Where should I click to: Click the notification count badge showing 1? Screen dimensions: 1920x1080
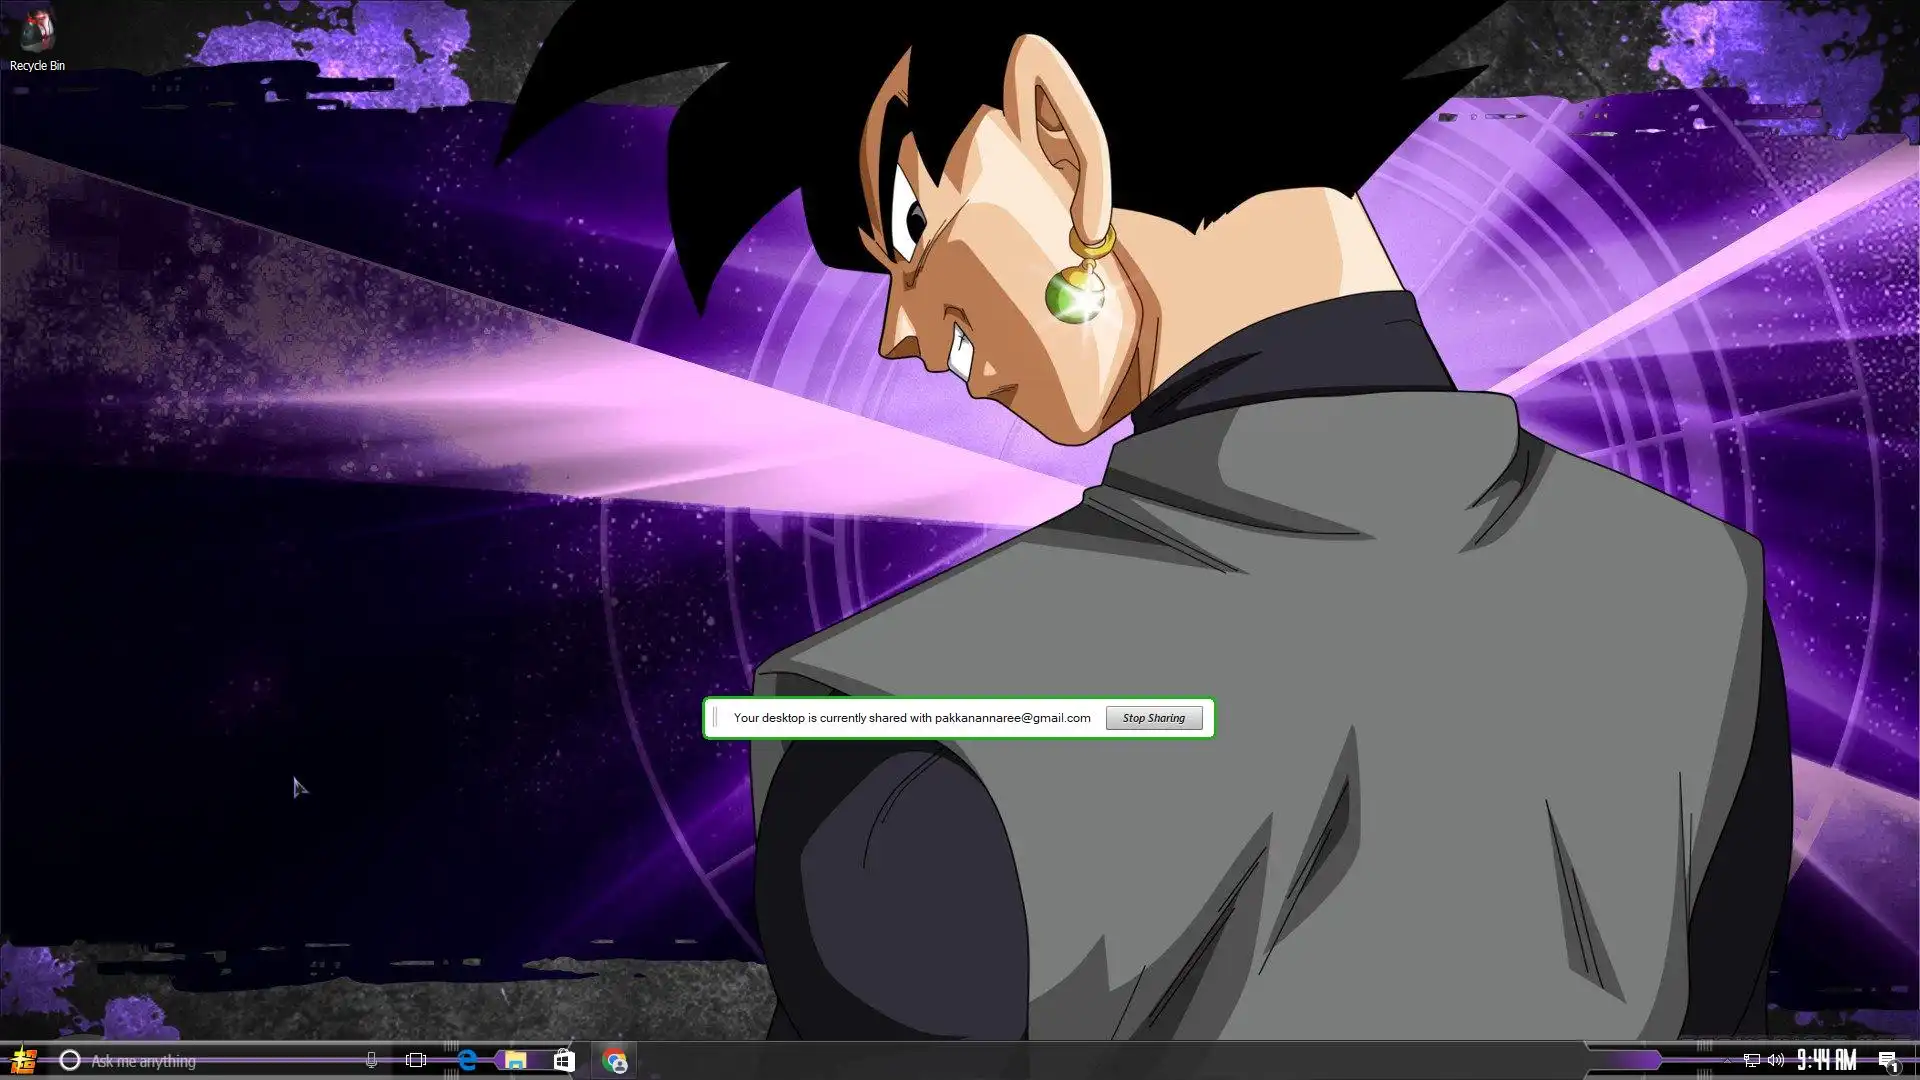pyautogui.click(x=1895, y=1067)
